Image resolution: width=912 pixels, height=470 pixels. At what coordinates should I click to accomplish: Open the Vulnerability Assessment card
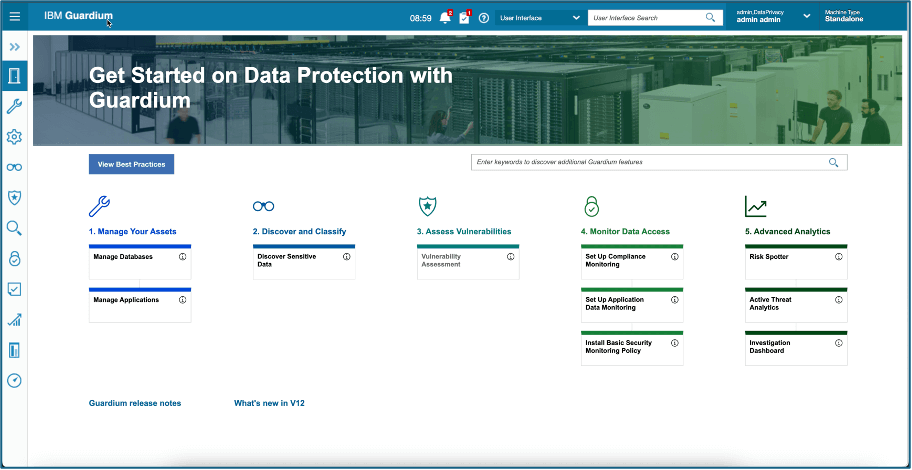[x=468, y=262]
